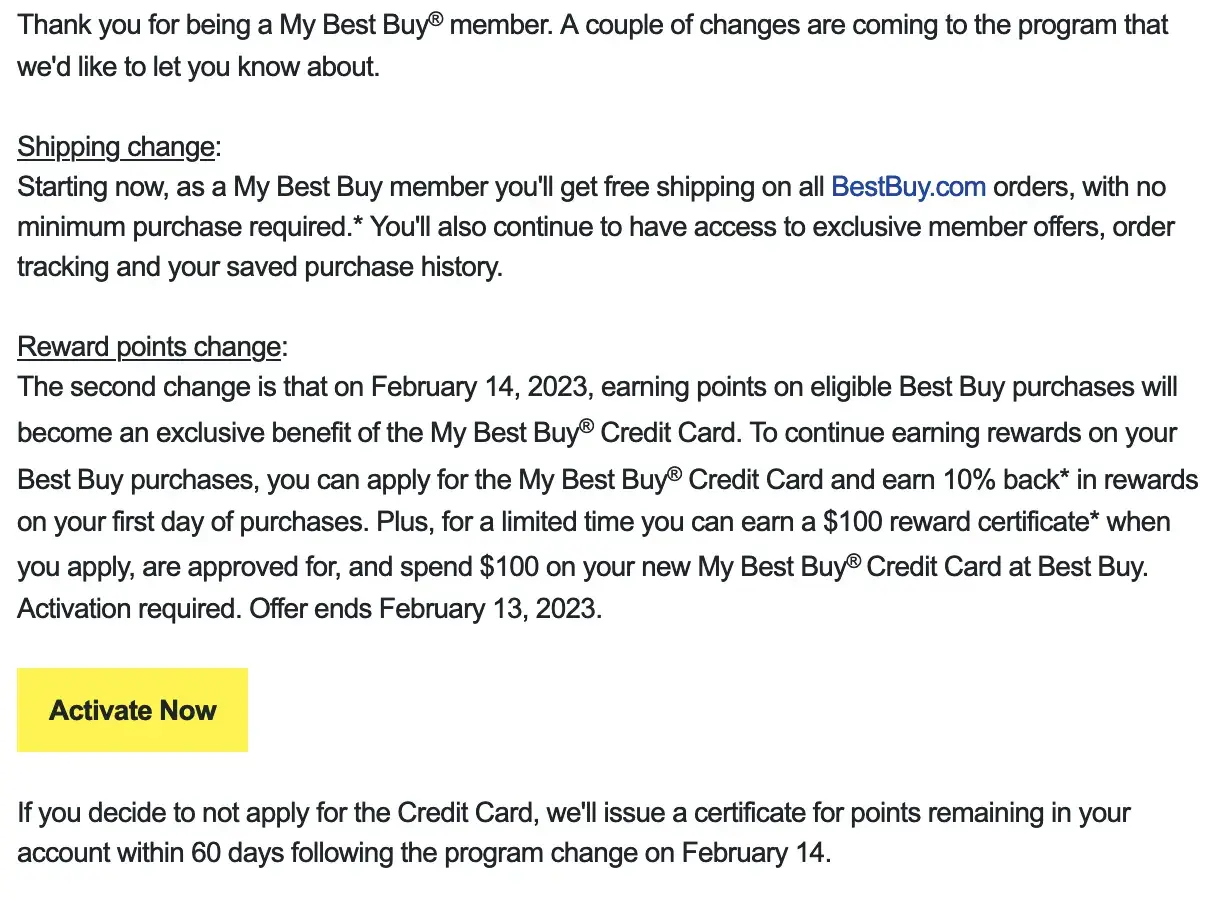Click the "Activation required." text
This screenshot has height=900, width=1214.
point(128,608)
